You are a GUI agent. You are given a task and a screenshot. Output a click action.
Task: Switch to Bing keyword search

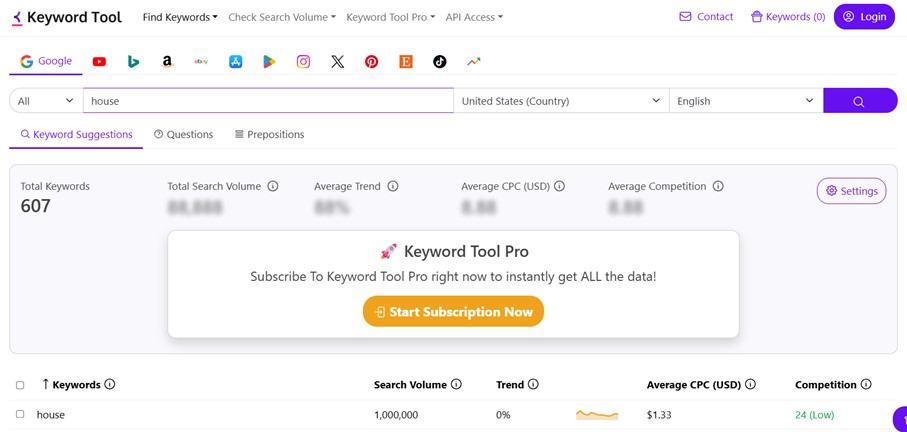133,62
